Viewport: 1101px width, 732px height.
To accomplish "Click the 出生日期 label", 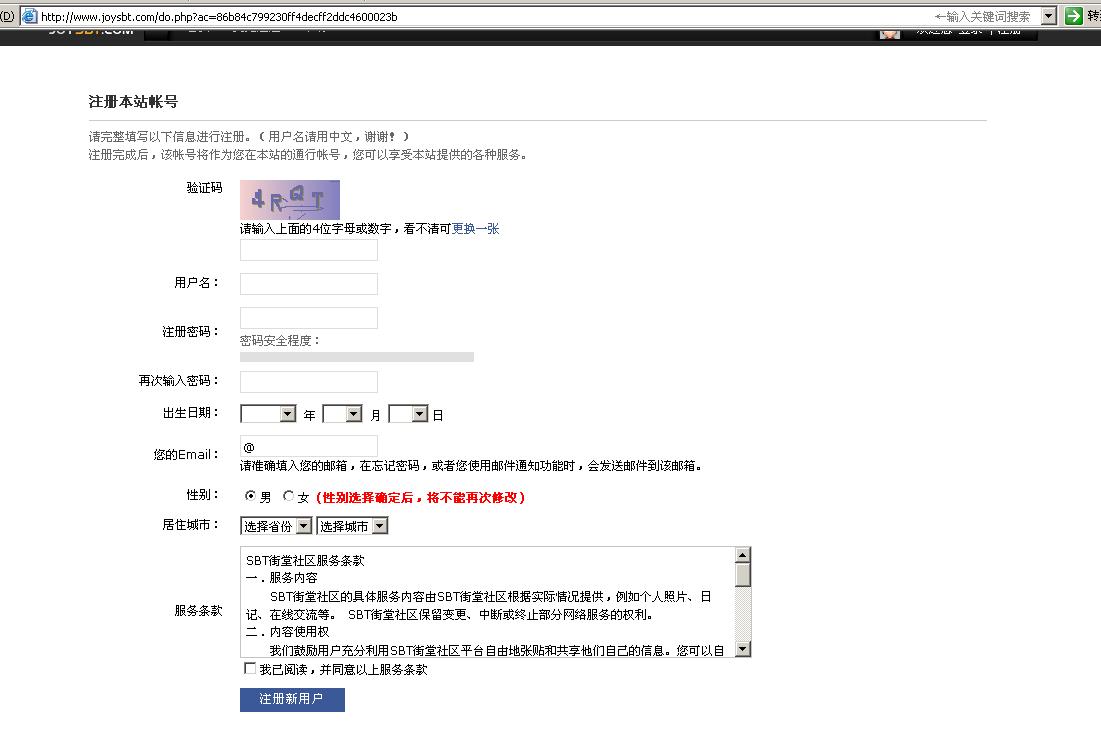I will click(x=191, y=413).
